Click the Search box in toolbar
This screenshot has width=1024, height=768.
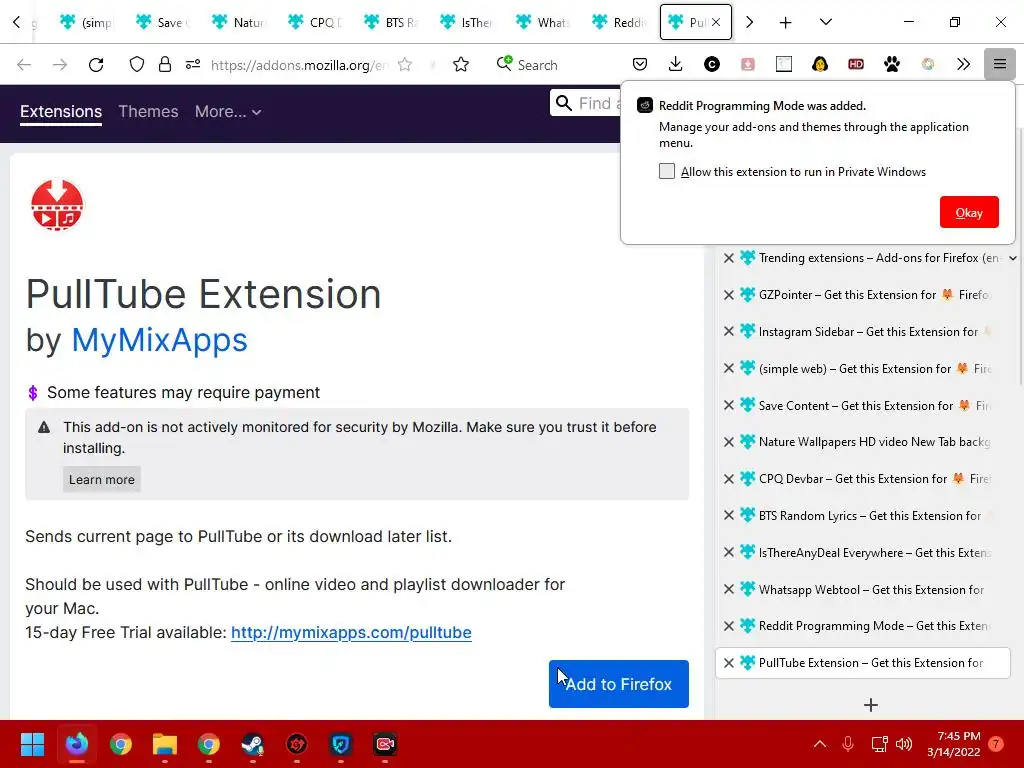pos(537,65)
